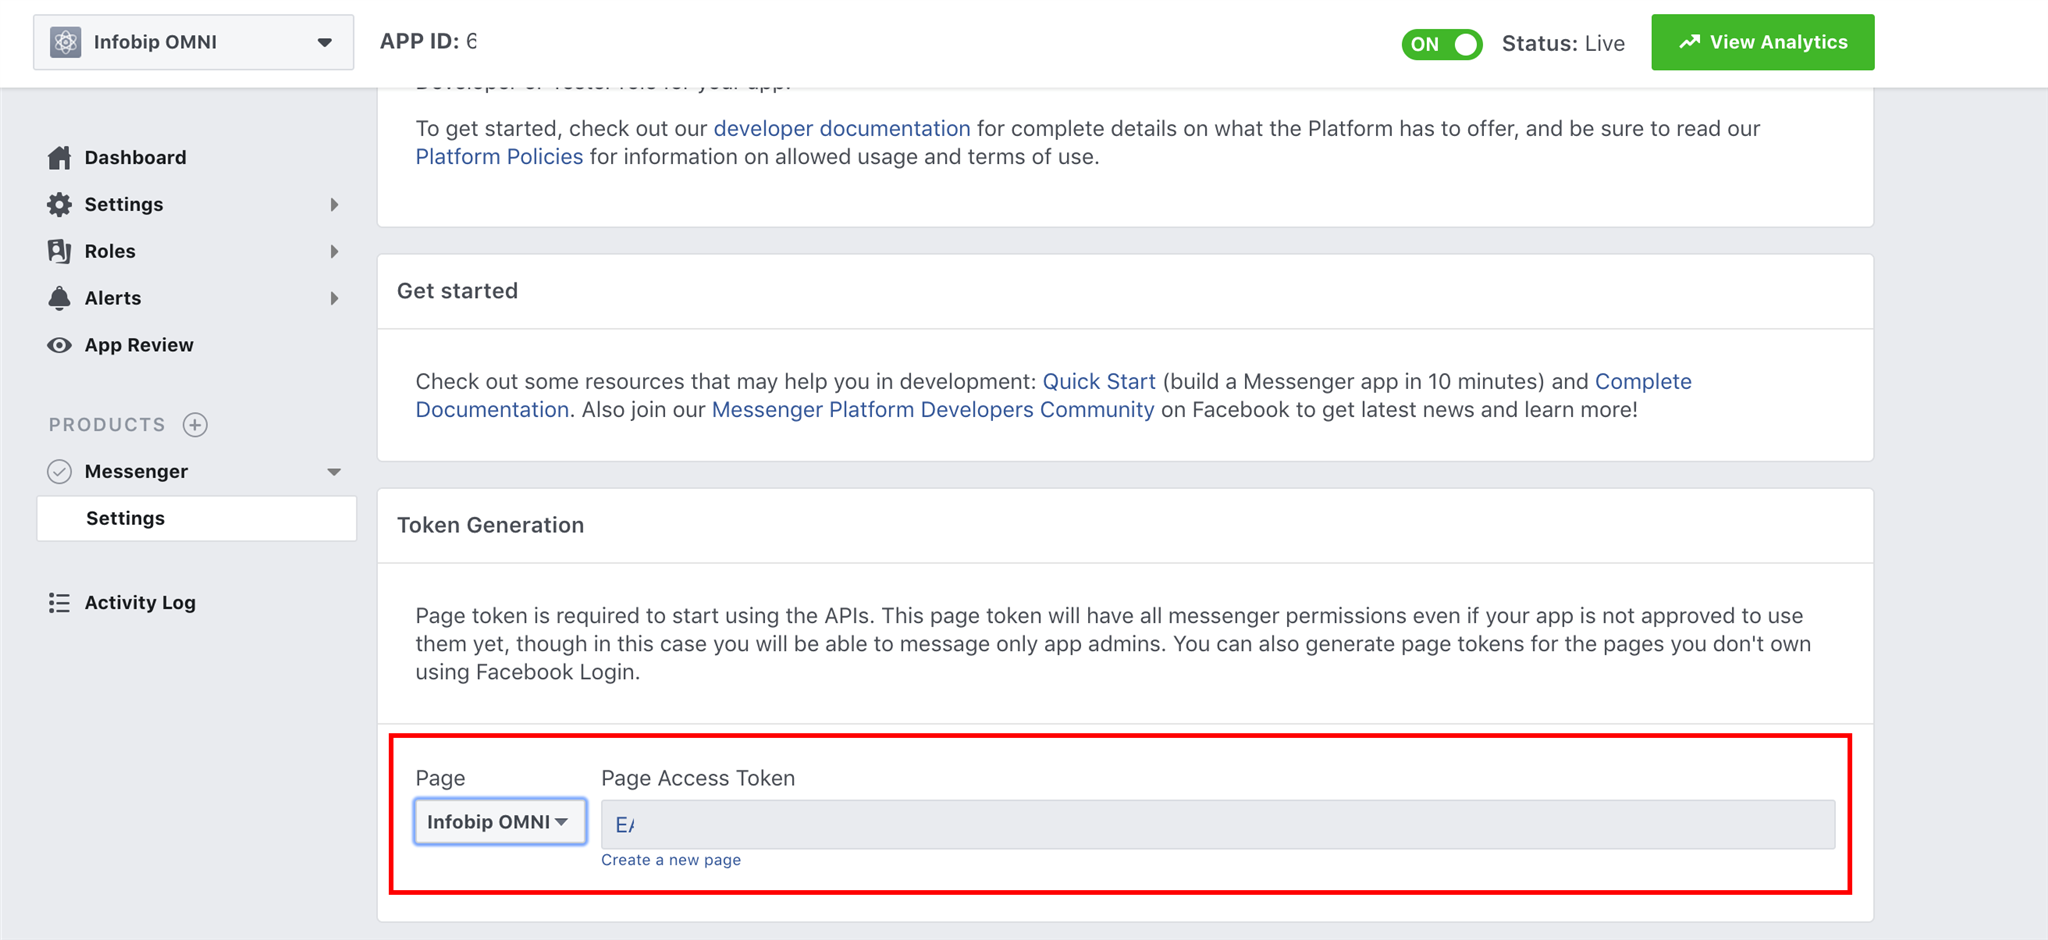Click the Settings gear icon in sidebar
Viewport: 2048px width, 940px height.
(59, 204)
